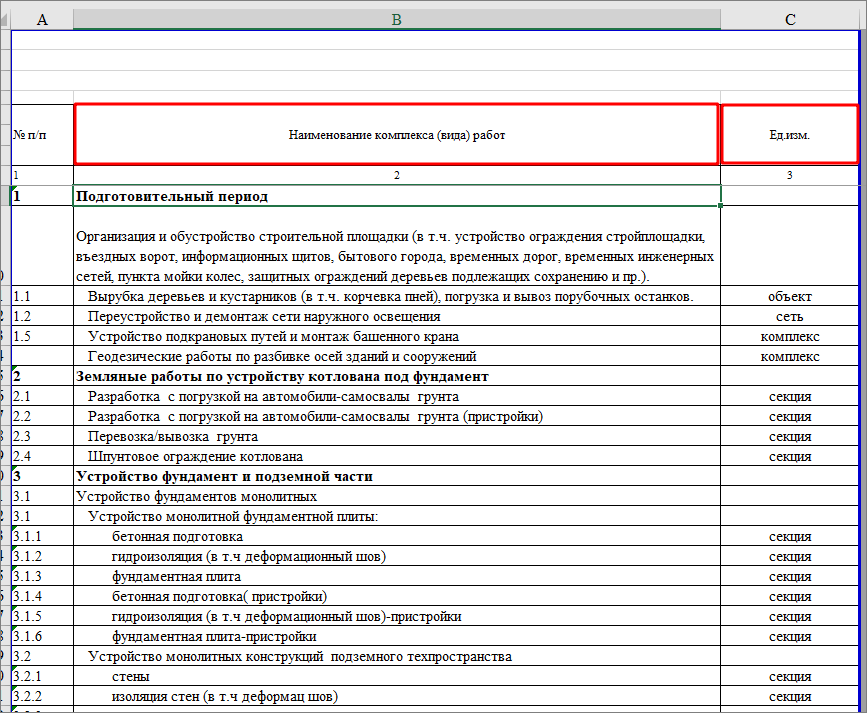Click the 'фундаментная плита-пристройки' cell

click(x=214, y=636)
